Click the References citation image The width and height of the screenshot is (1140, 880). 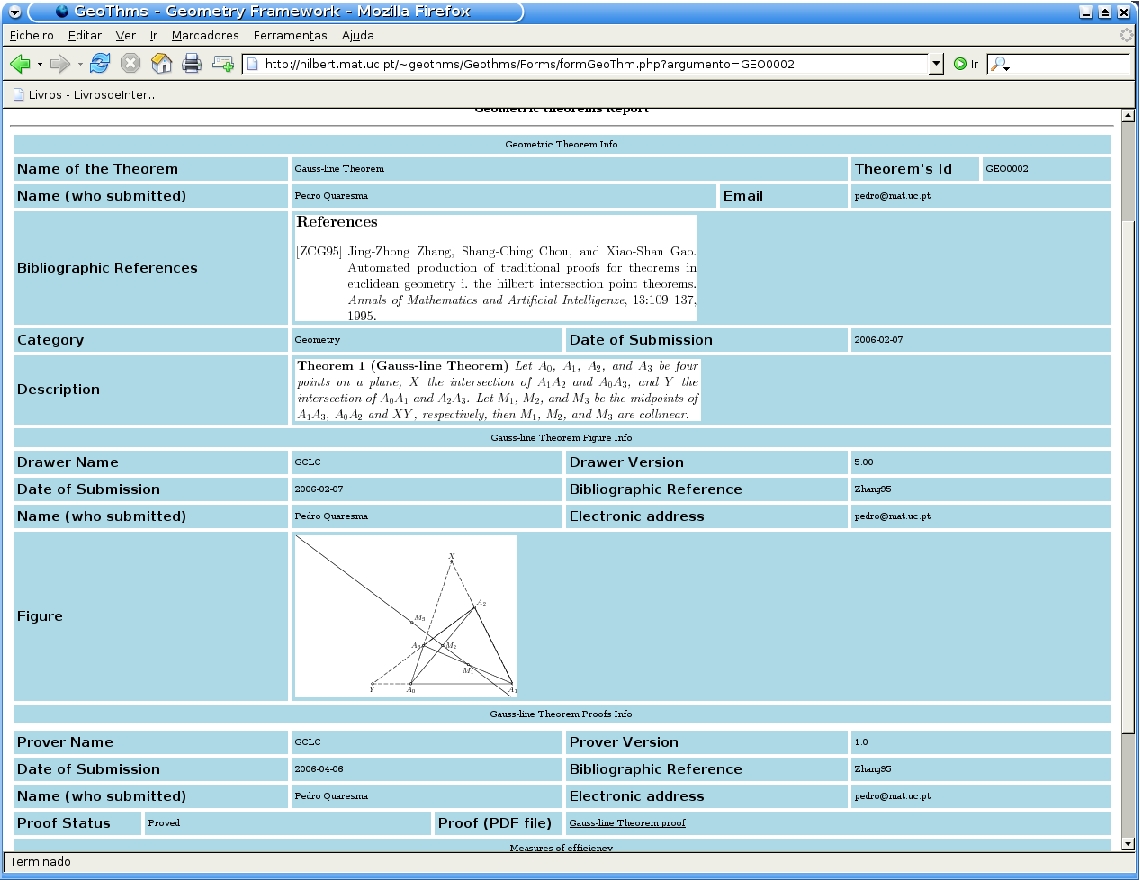495,268
